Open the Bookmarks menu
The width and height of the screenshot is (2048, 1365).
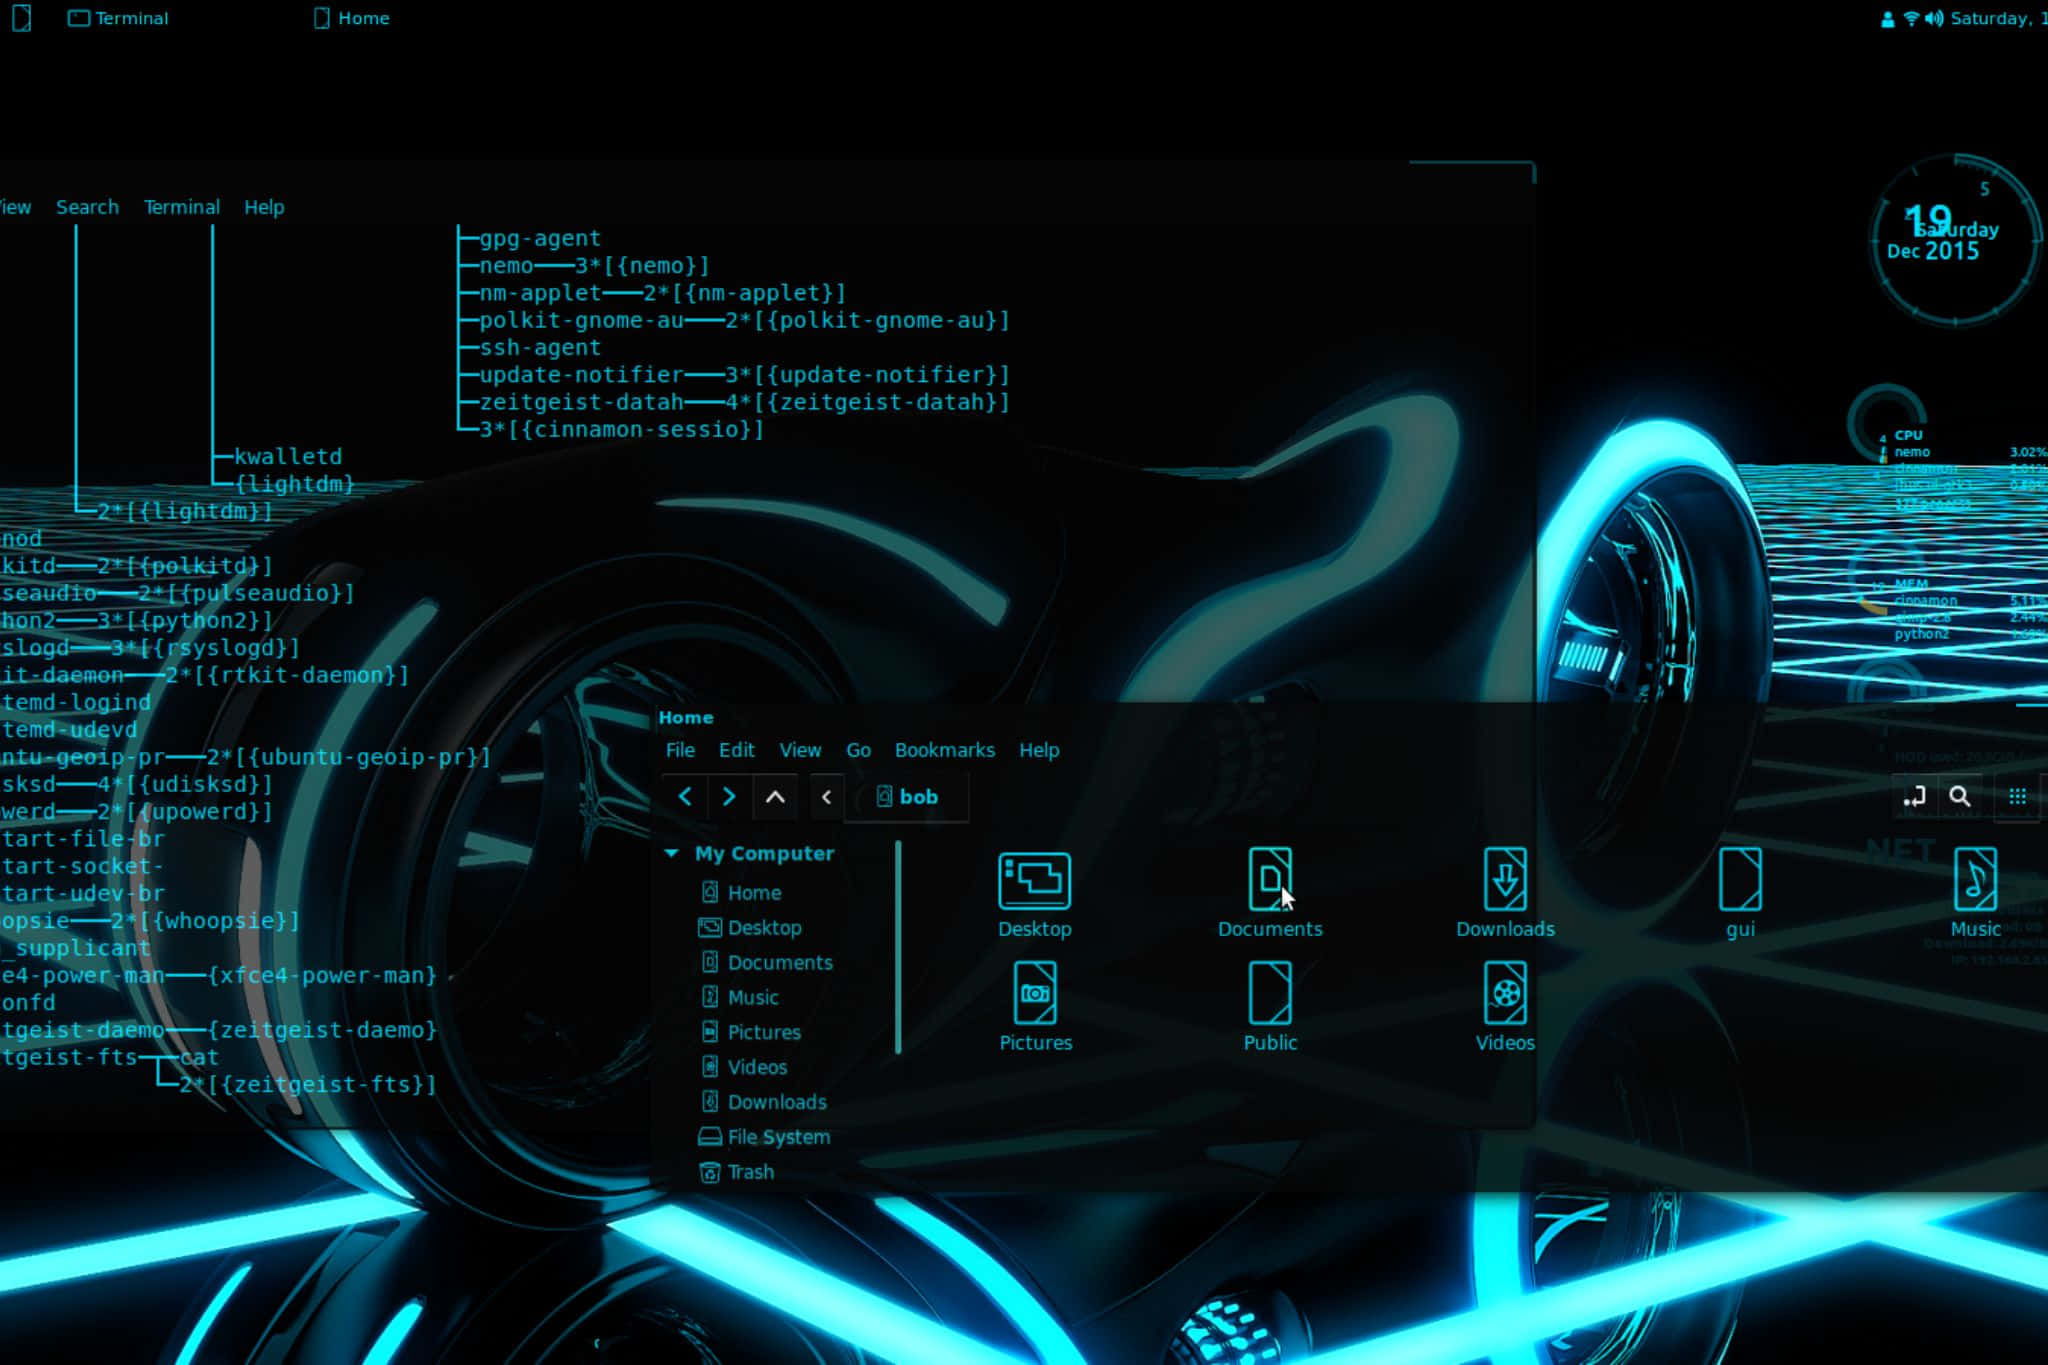pos(944,750)
